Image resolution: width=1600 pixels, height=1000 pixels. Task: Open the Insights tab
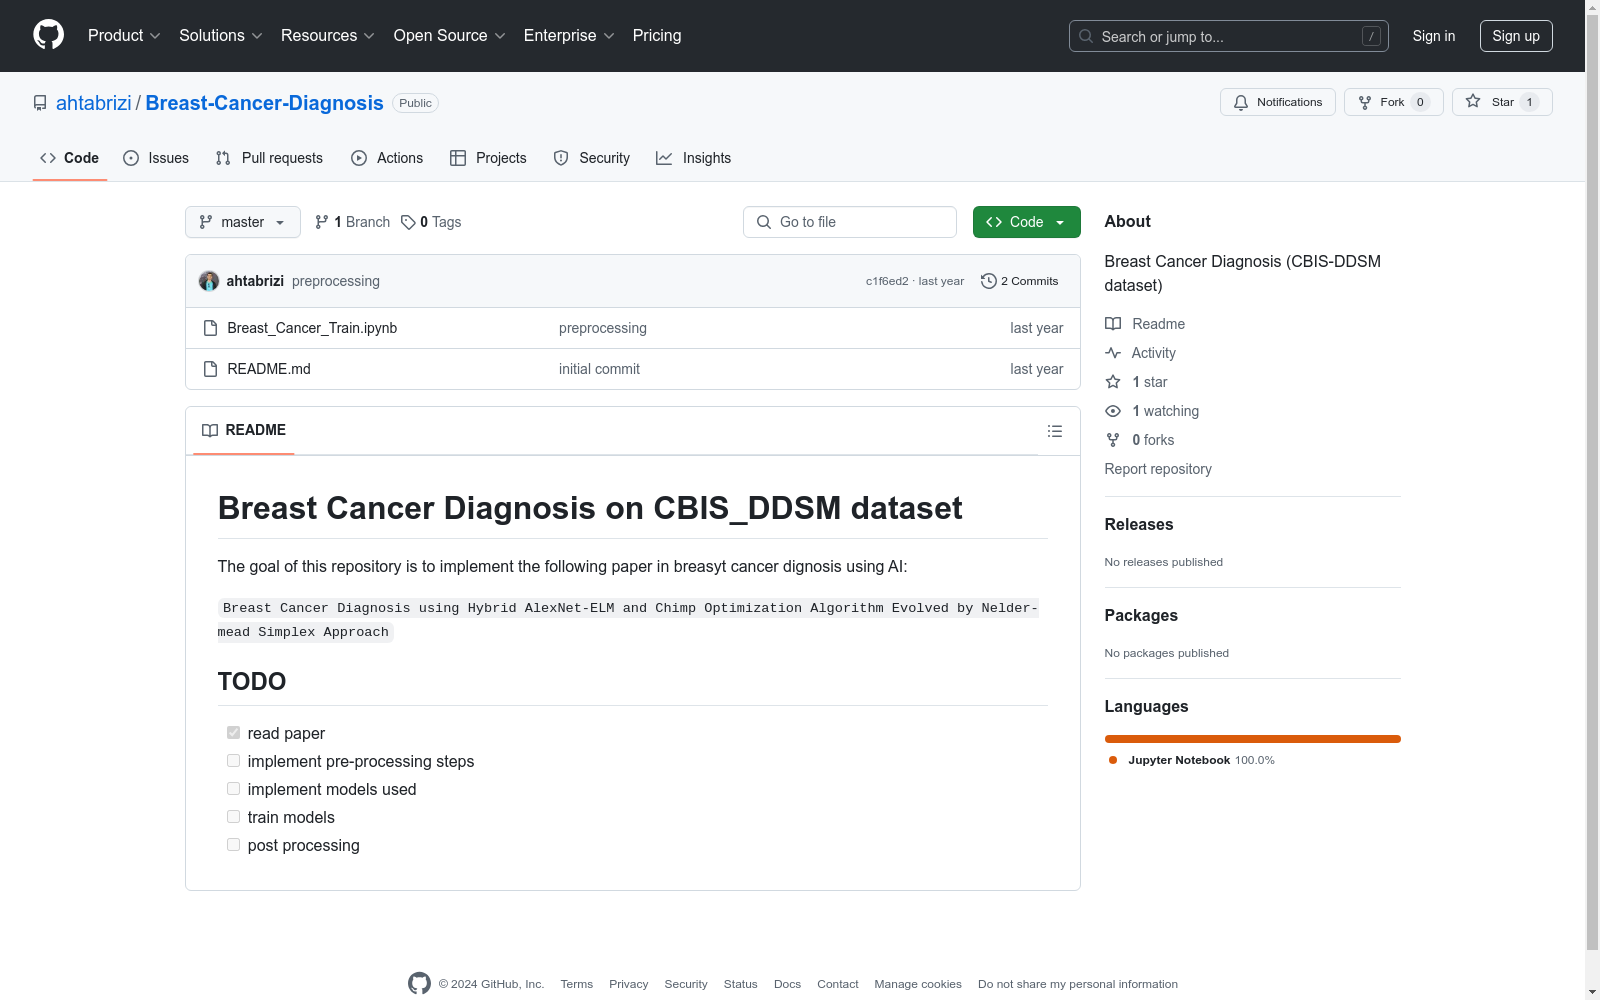(694, 158)
